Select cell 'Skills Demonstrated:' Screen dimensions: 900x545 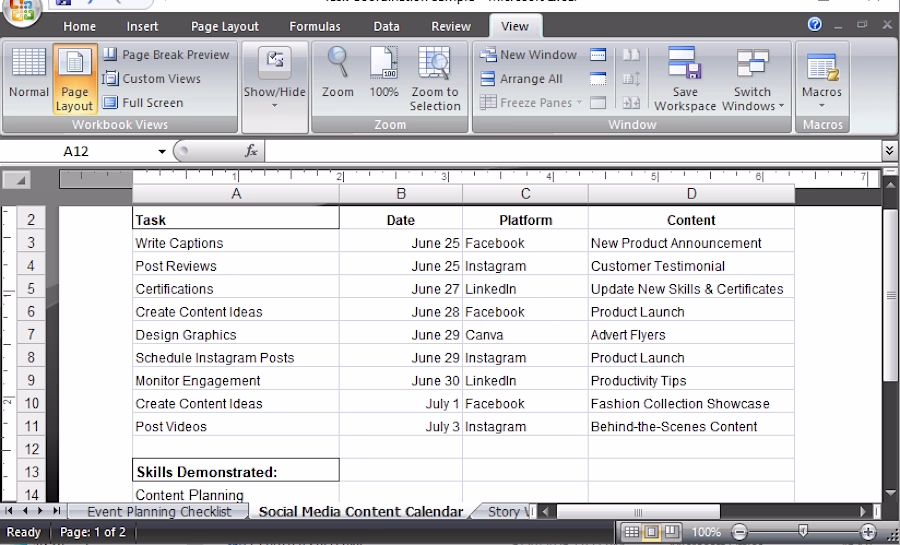[236, 472]
